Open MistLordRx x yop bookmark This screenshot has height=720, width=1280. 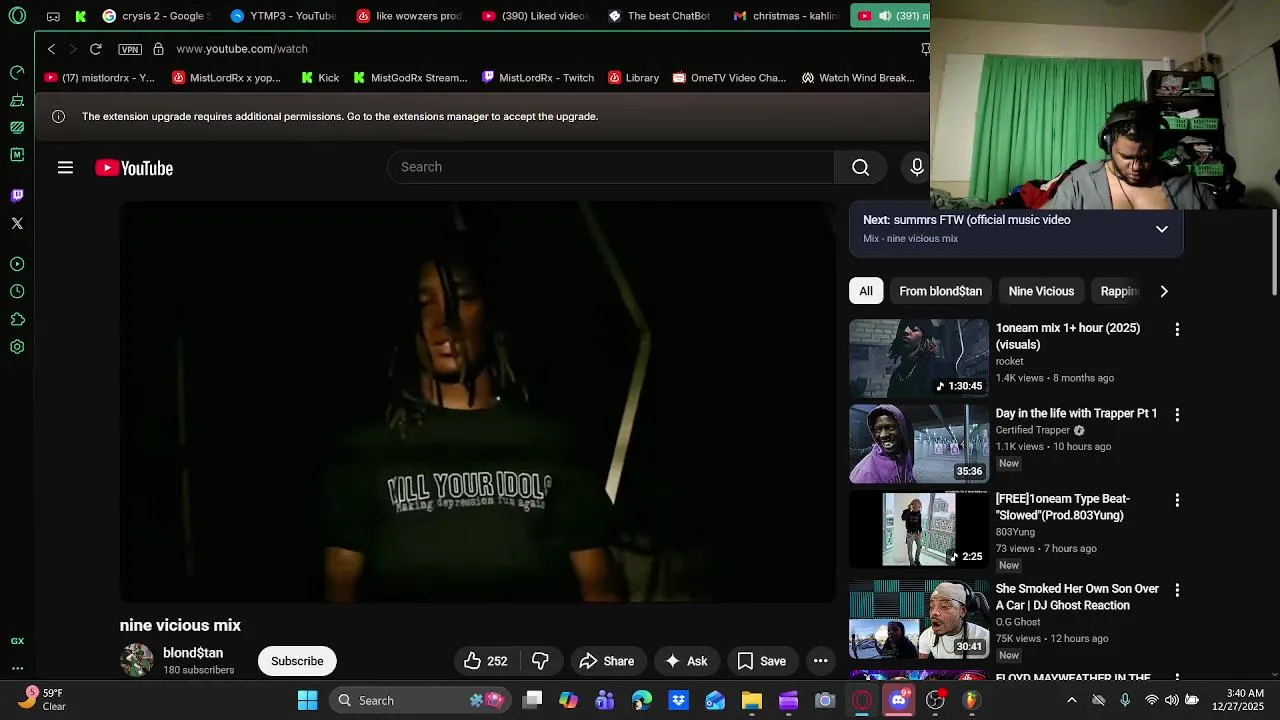coord(226,78)
